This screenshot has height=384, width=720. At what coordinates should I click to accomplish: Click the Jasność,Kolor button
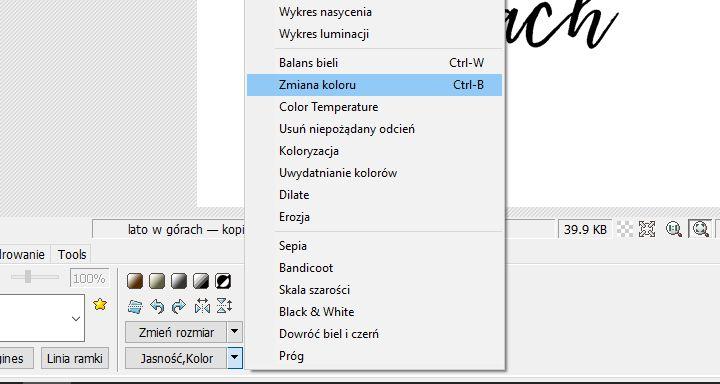[176, 358]
